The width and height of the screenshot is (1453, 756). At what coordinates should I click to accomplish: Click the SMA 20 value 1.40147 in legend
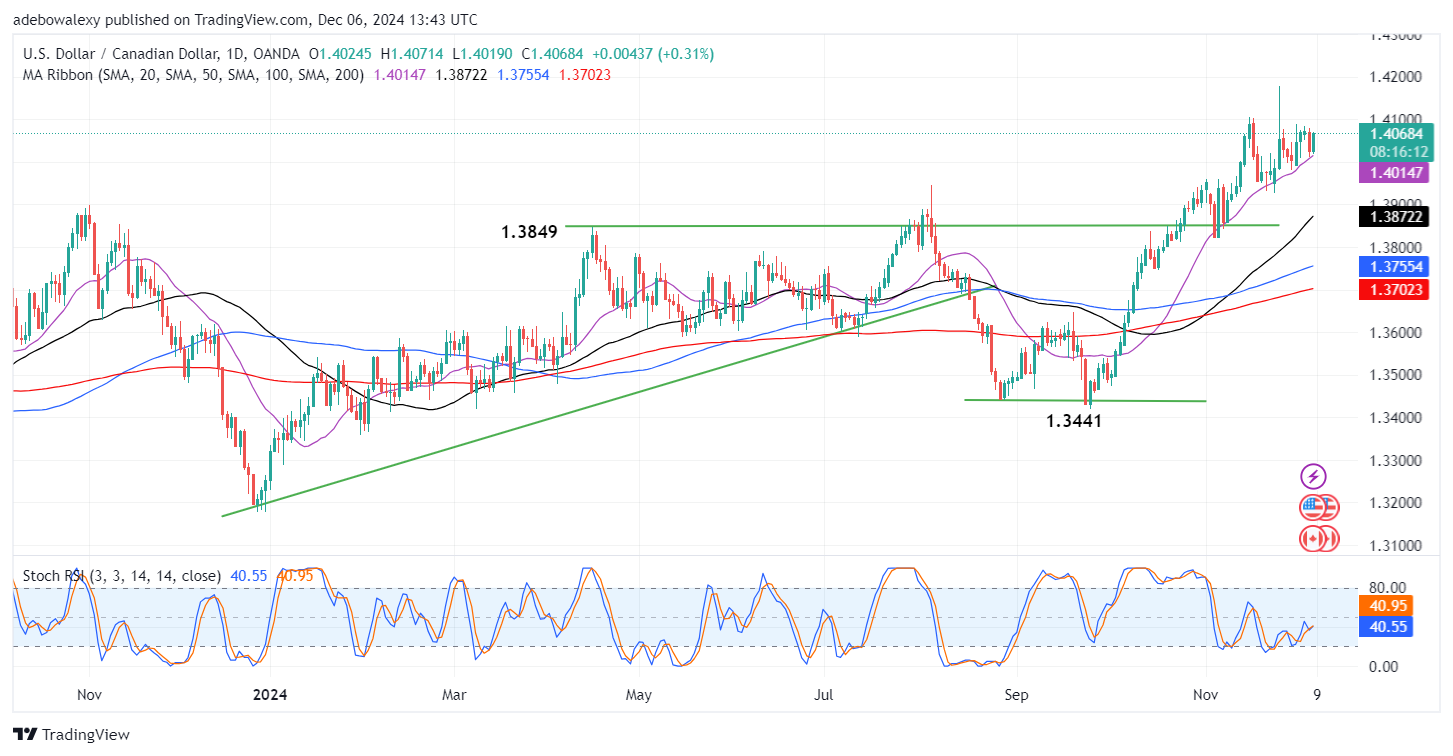point(401,74)
